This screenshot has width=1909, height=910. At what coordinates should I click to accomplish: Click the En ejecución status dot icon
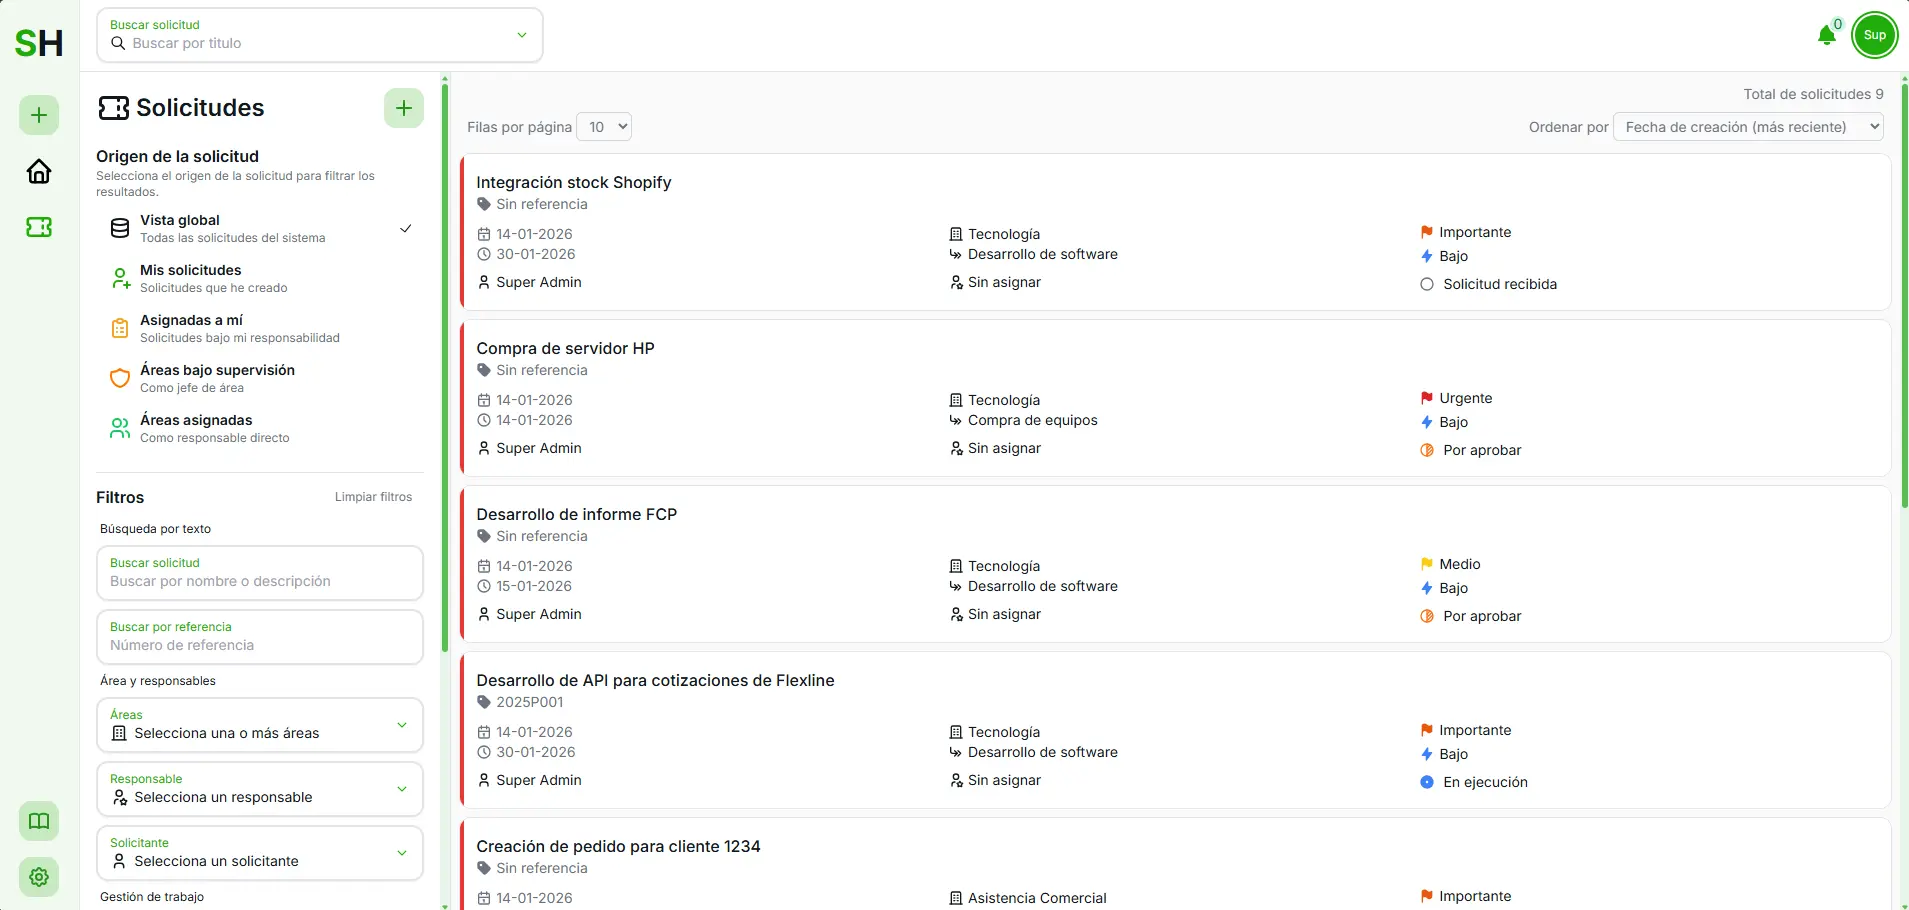tap(1427, 782)
